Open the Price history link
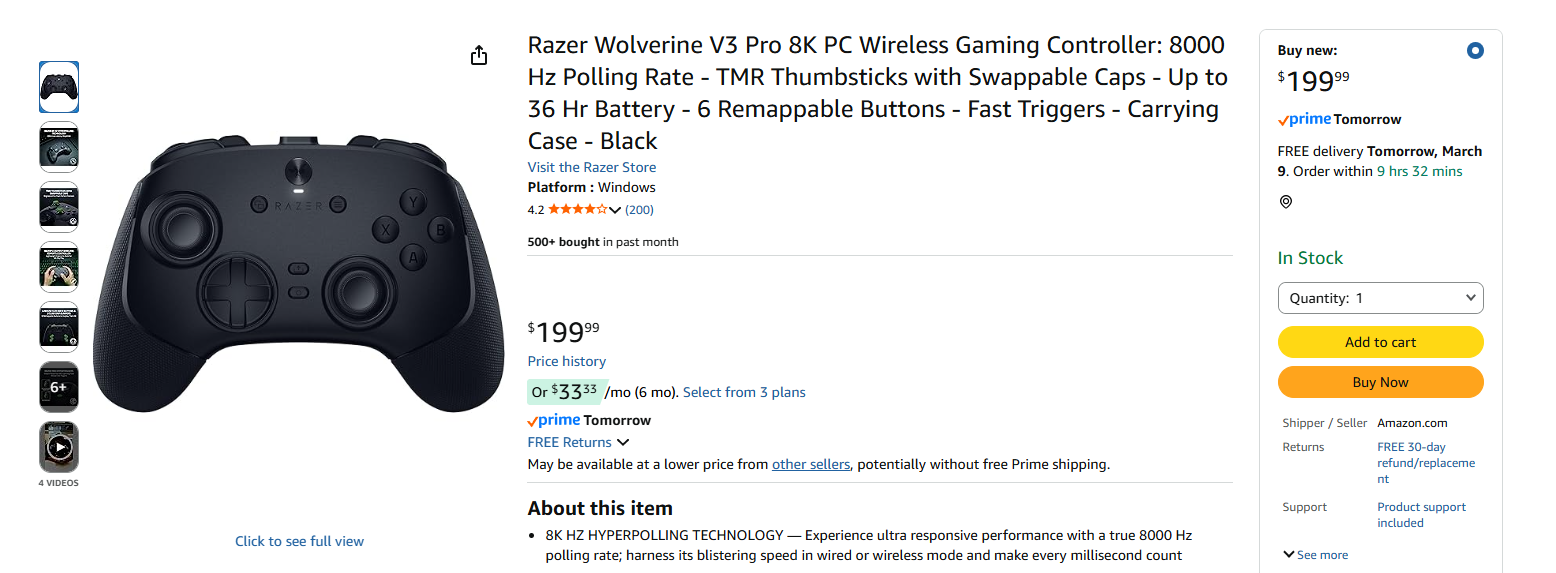The image size is (1556, 573). [x=567, y=361]
